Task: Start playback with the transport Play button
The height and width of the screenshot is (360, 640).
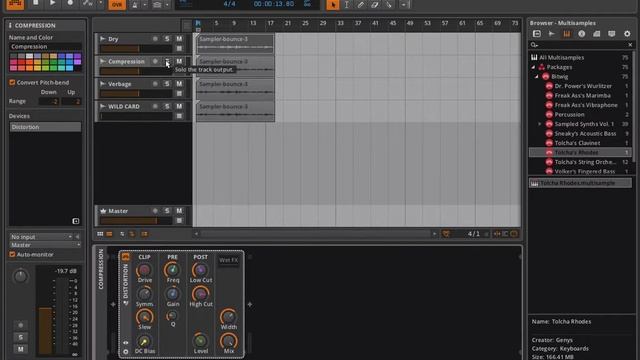Action: [x=53, y=3]
